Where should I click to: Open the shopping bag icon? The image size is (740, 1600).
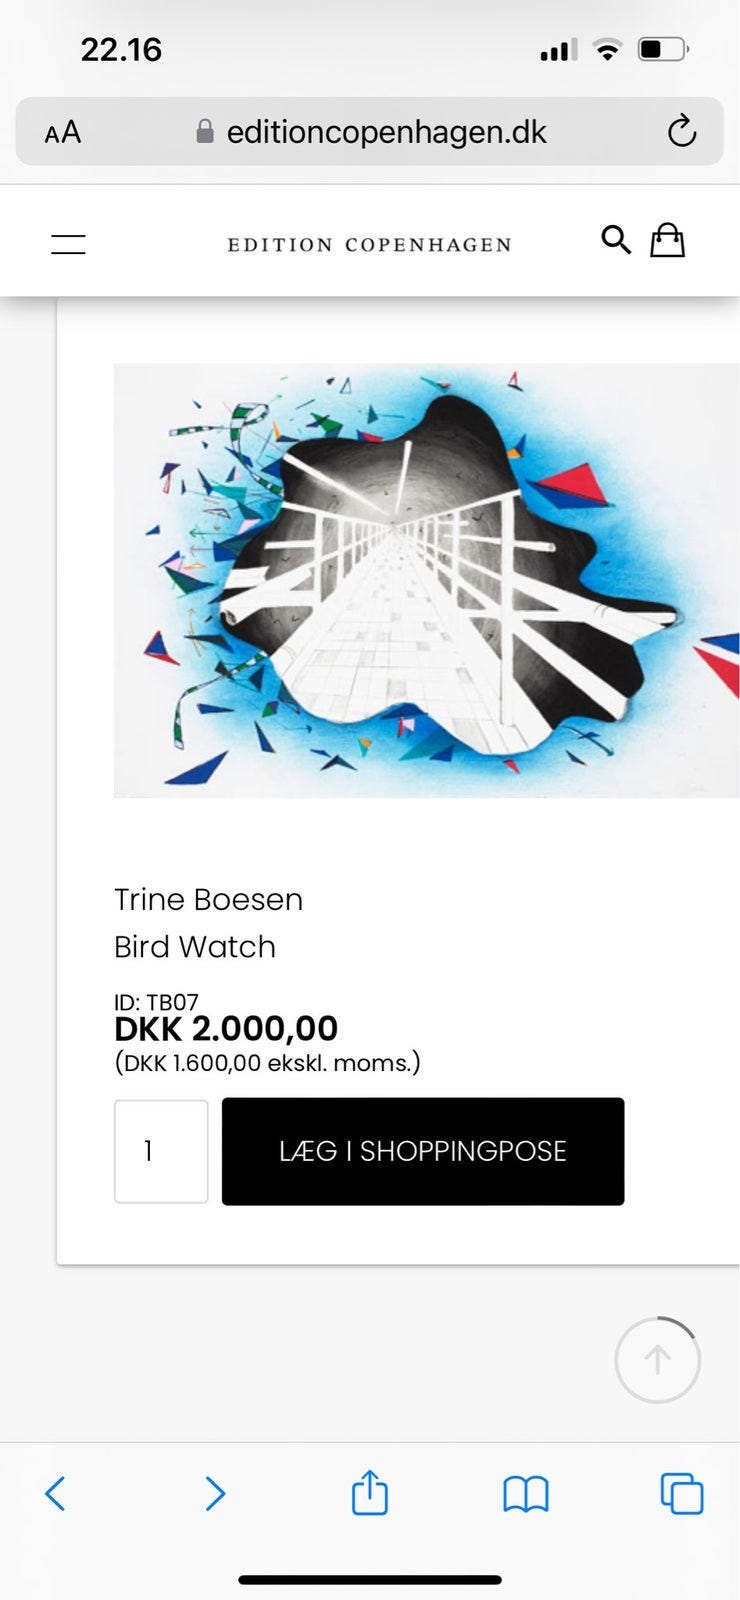coord(667,240)
